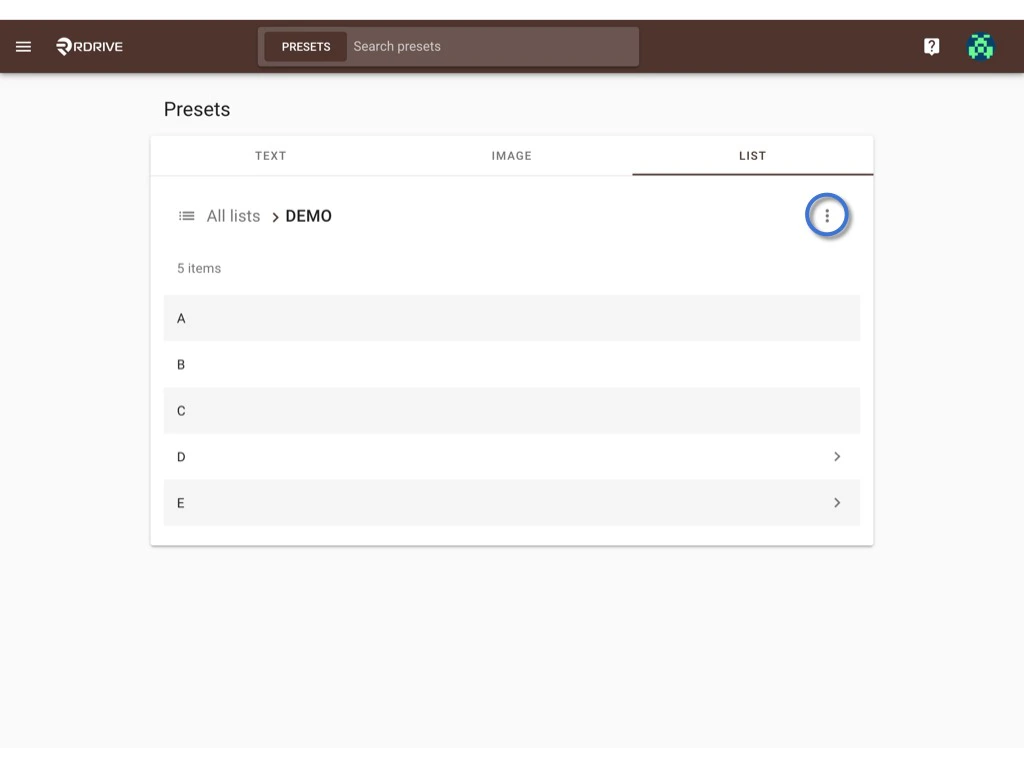Open the hamburger navigation menu
This screenshot has height=768, width=1024.
pos(23,46)
